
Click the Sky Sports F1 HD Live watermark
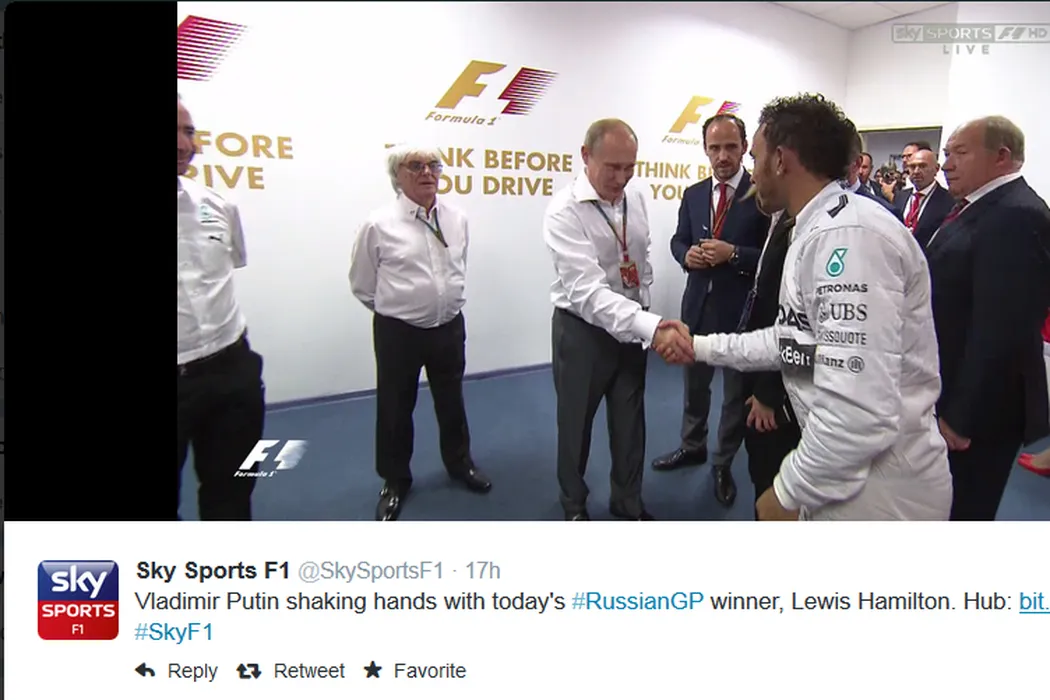click(x=969, y=40)
